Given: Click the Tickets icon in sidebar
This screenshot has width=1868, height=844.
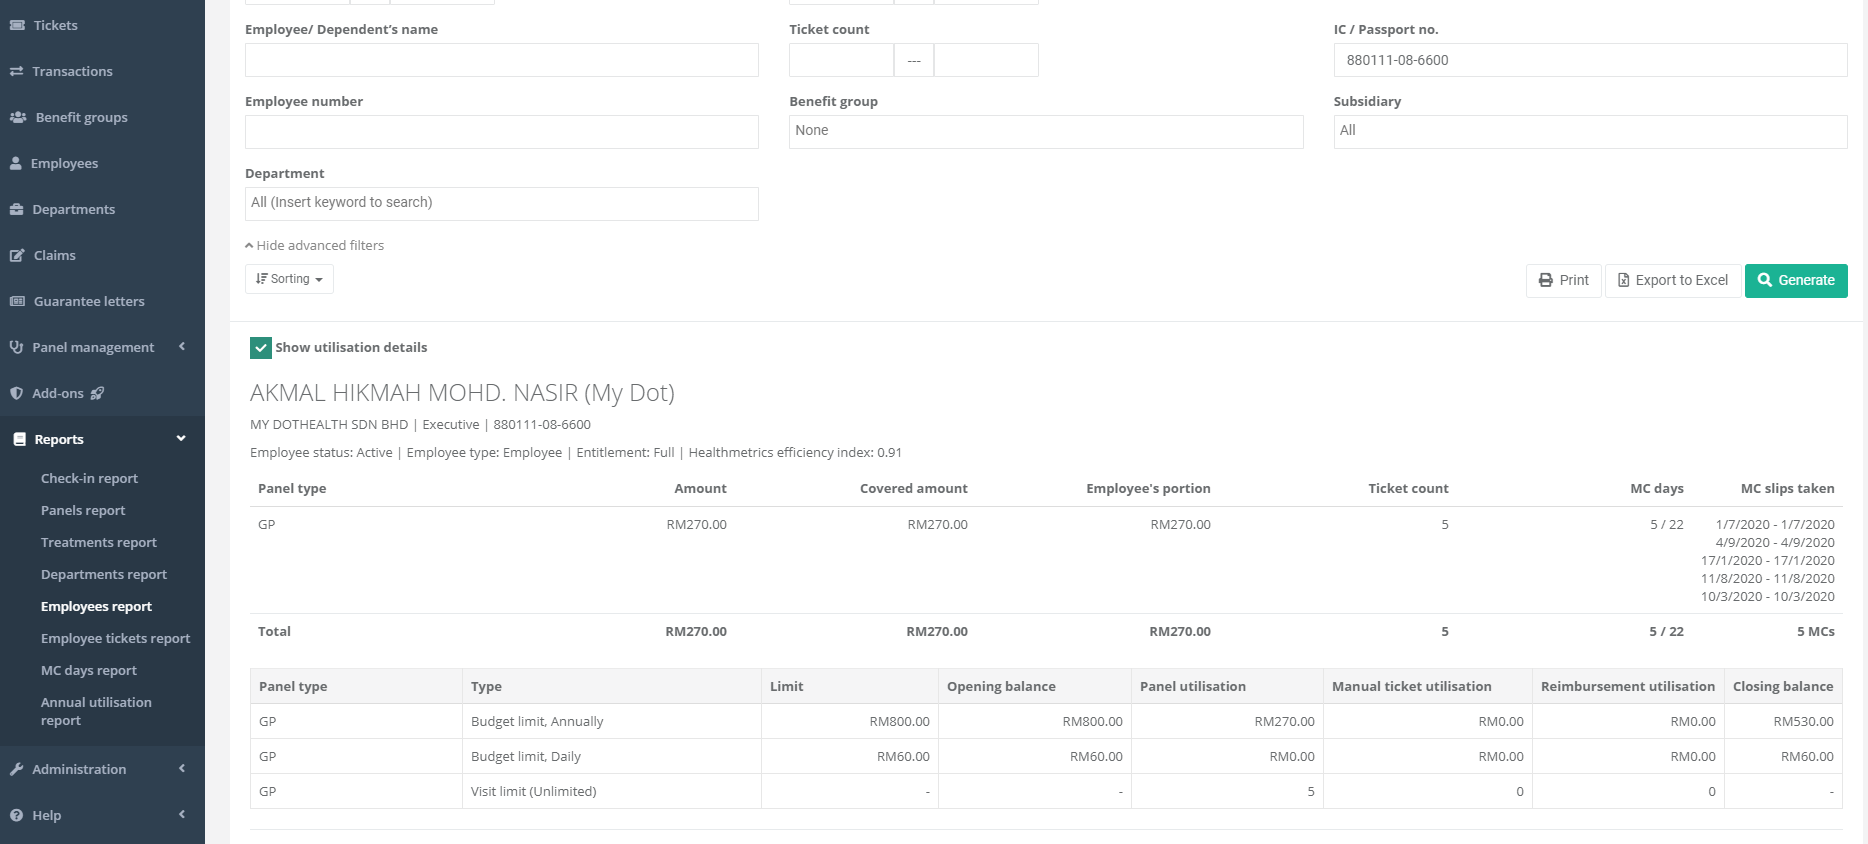Looking at the screenshot, I should (17, 25).
